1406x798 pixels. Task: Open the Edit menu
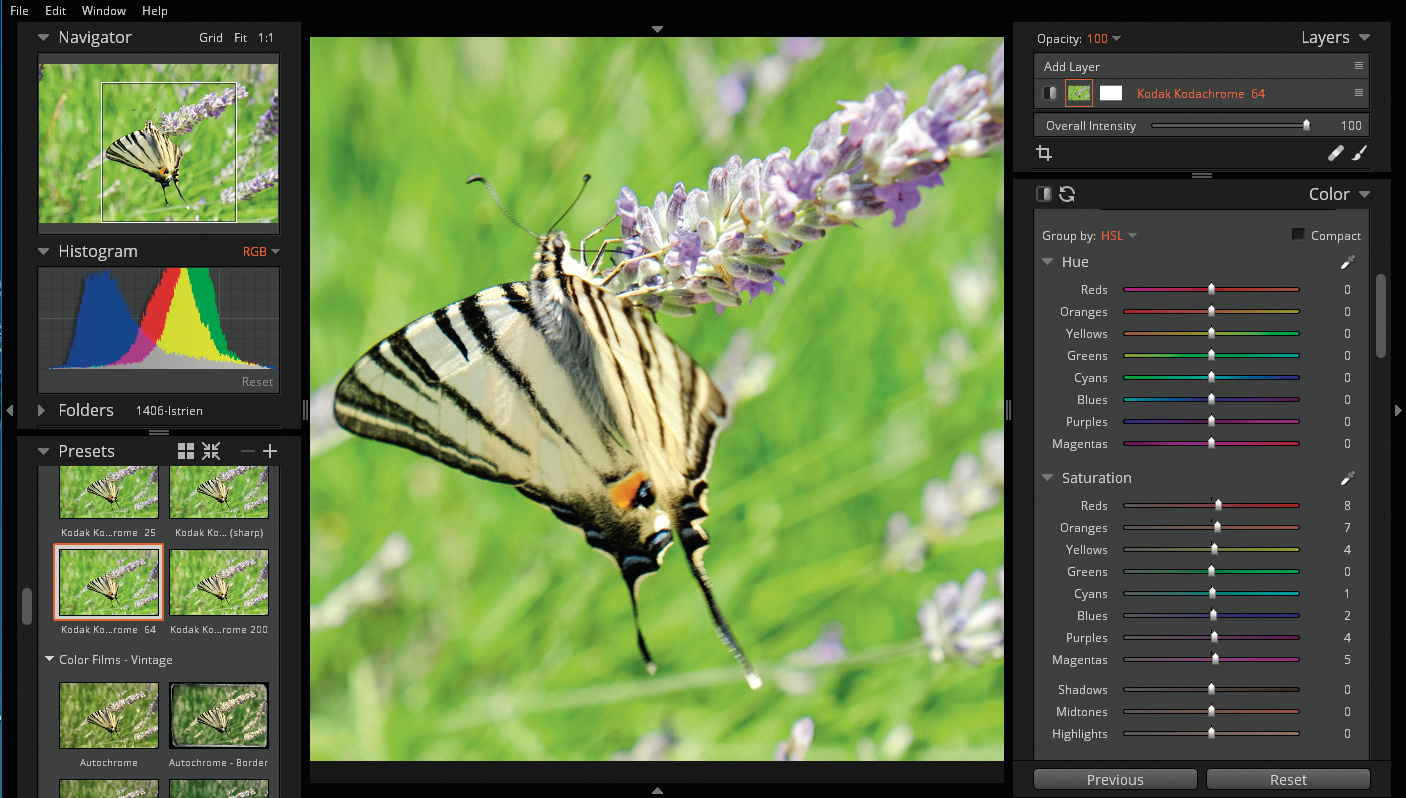pos(55,10)
